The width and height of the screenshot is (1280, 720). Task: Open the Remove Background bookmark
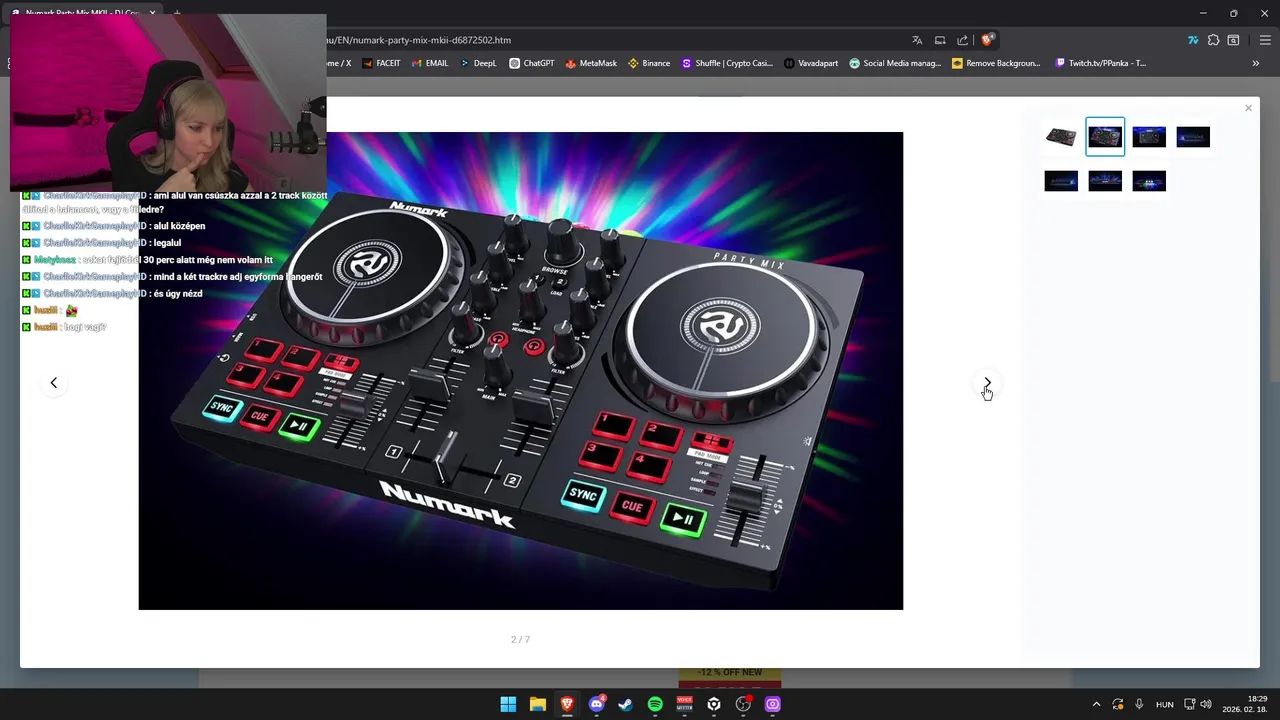coord(996,63)
